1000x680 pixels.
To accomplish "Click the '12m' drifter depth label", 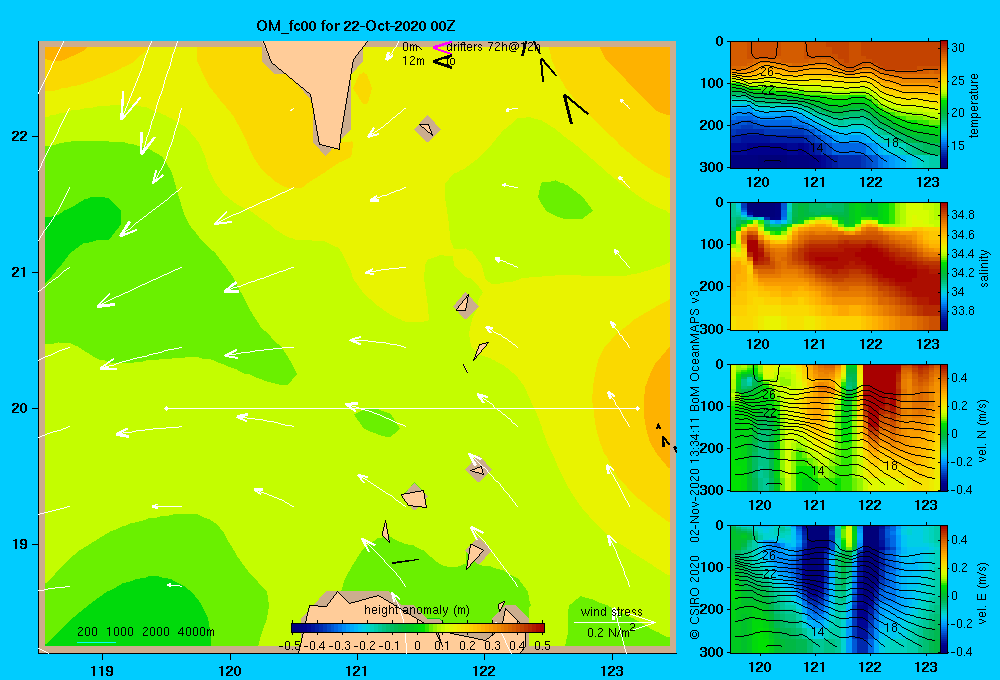I will point(413,61).
